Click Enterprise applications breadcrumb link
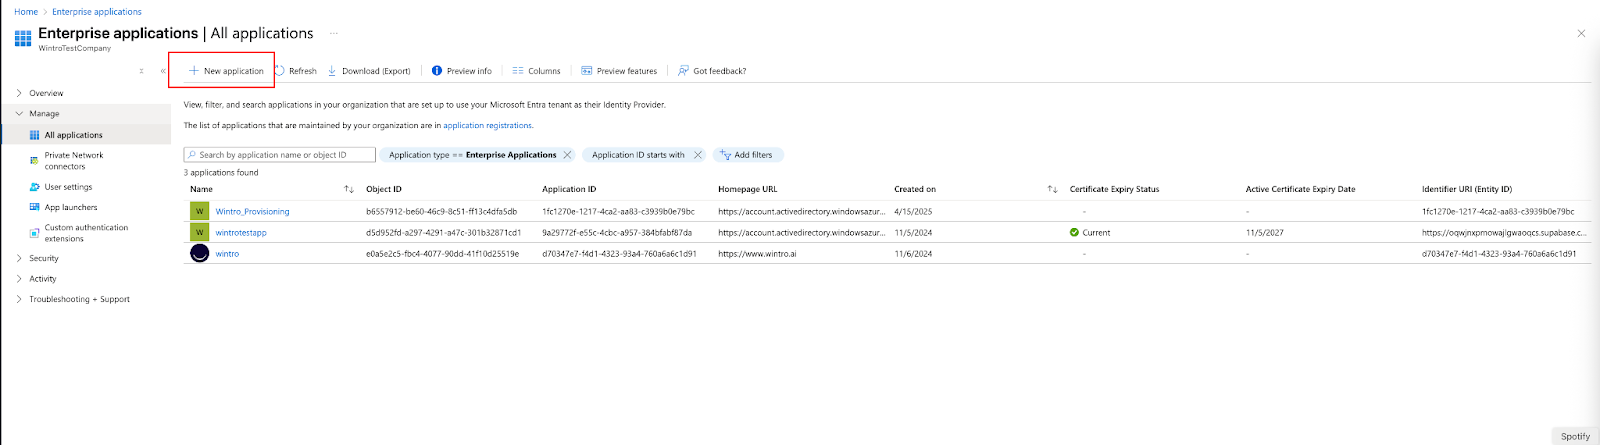 (x=97, y=12)
